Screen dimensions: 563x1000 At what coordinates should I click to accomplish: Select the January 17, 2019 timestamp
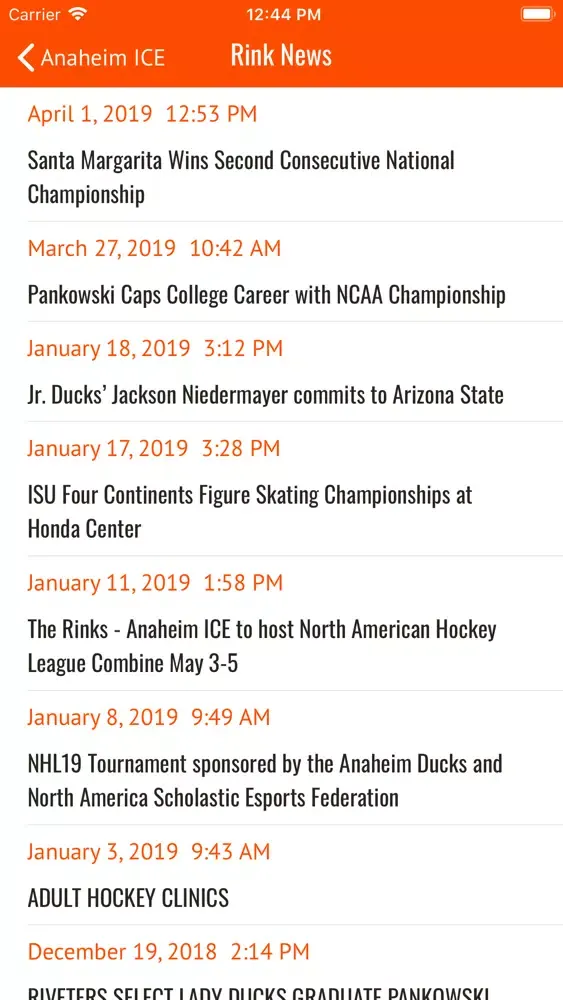tap(154, 448)
